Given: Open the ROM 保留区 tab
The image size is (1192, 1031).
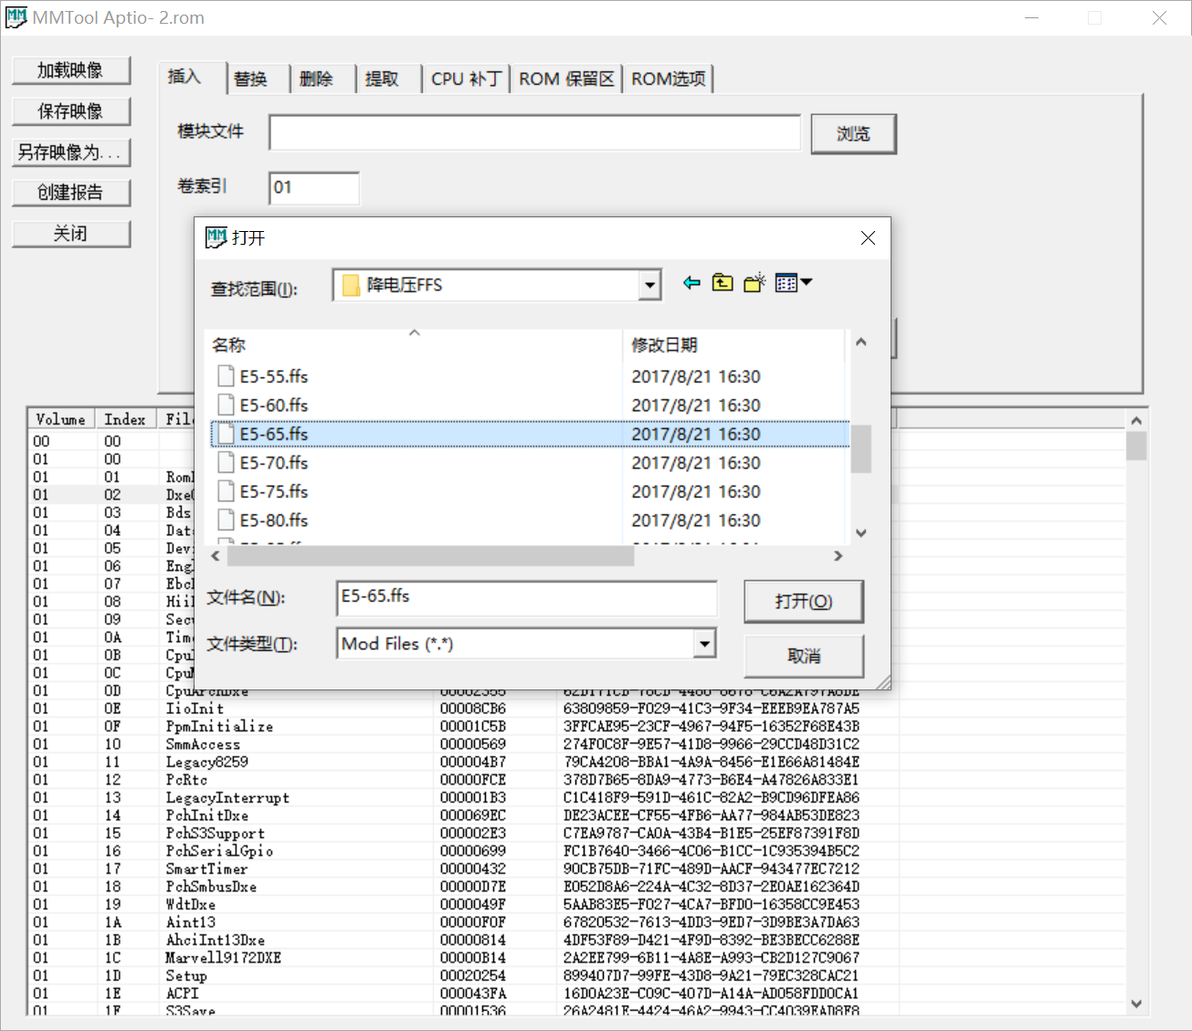Looking at the screenshot, I should [x=566, y=79].
